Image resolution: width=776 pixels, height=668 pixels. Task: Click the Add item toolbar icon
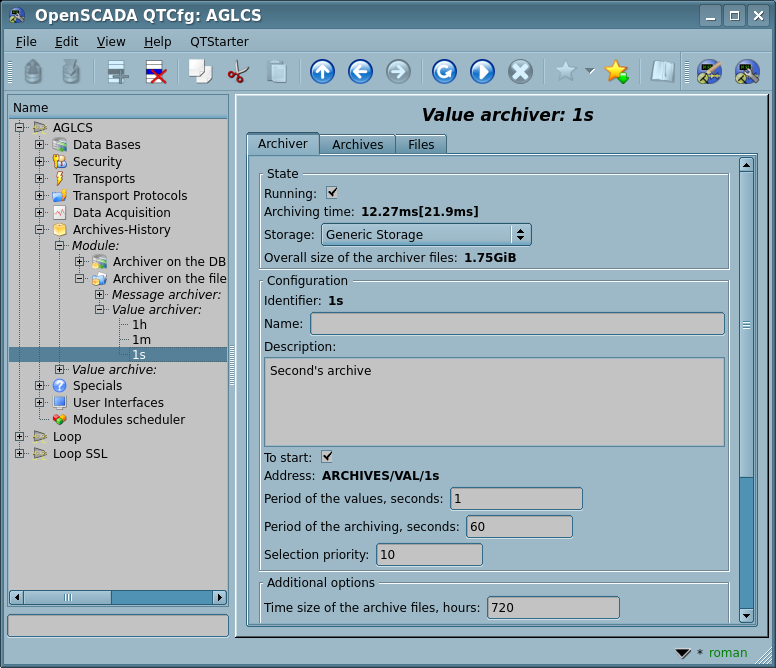click(x=118, y=71)
